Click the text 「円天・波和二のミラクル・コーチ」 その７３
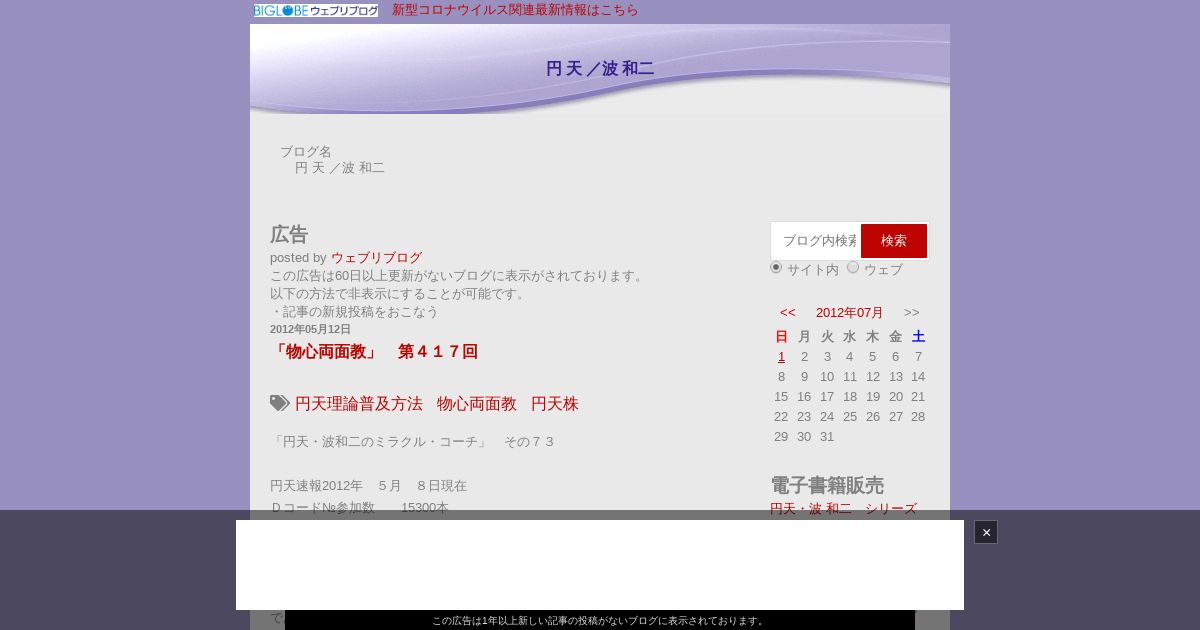 click(x=412, y=442)
